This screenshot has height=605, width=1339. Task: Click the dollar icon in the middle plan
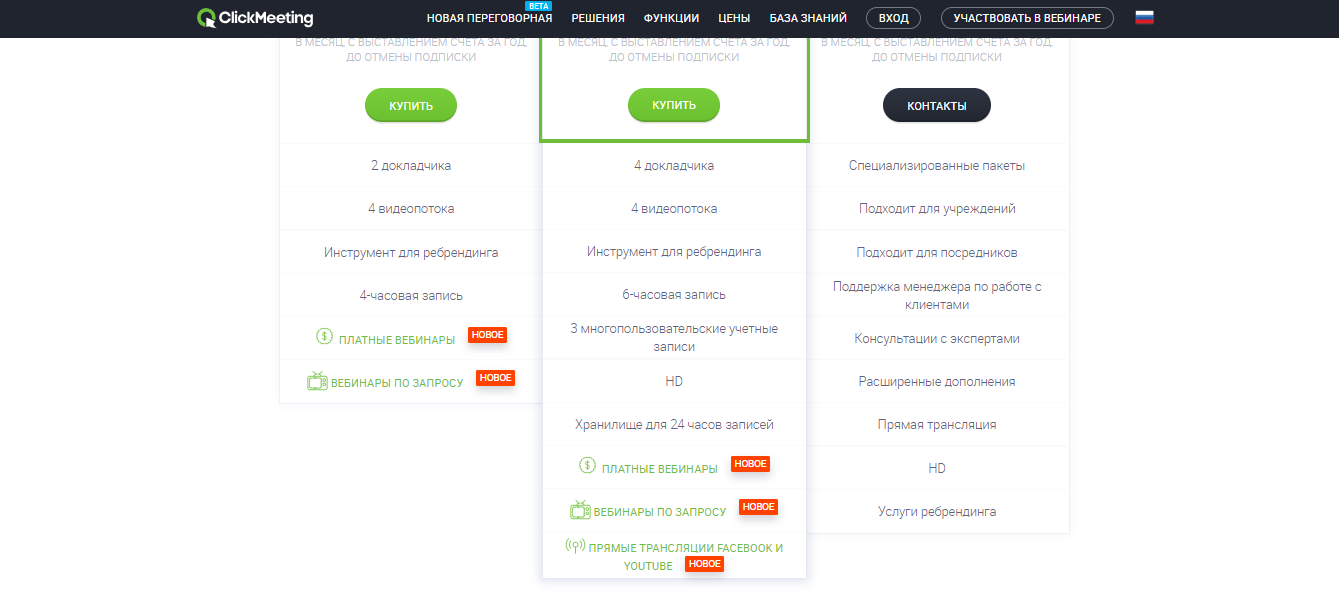(587, 466)
